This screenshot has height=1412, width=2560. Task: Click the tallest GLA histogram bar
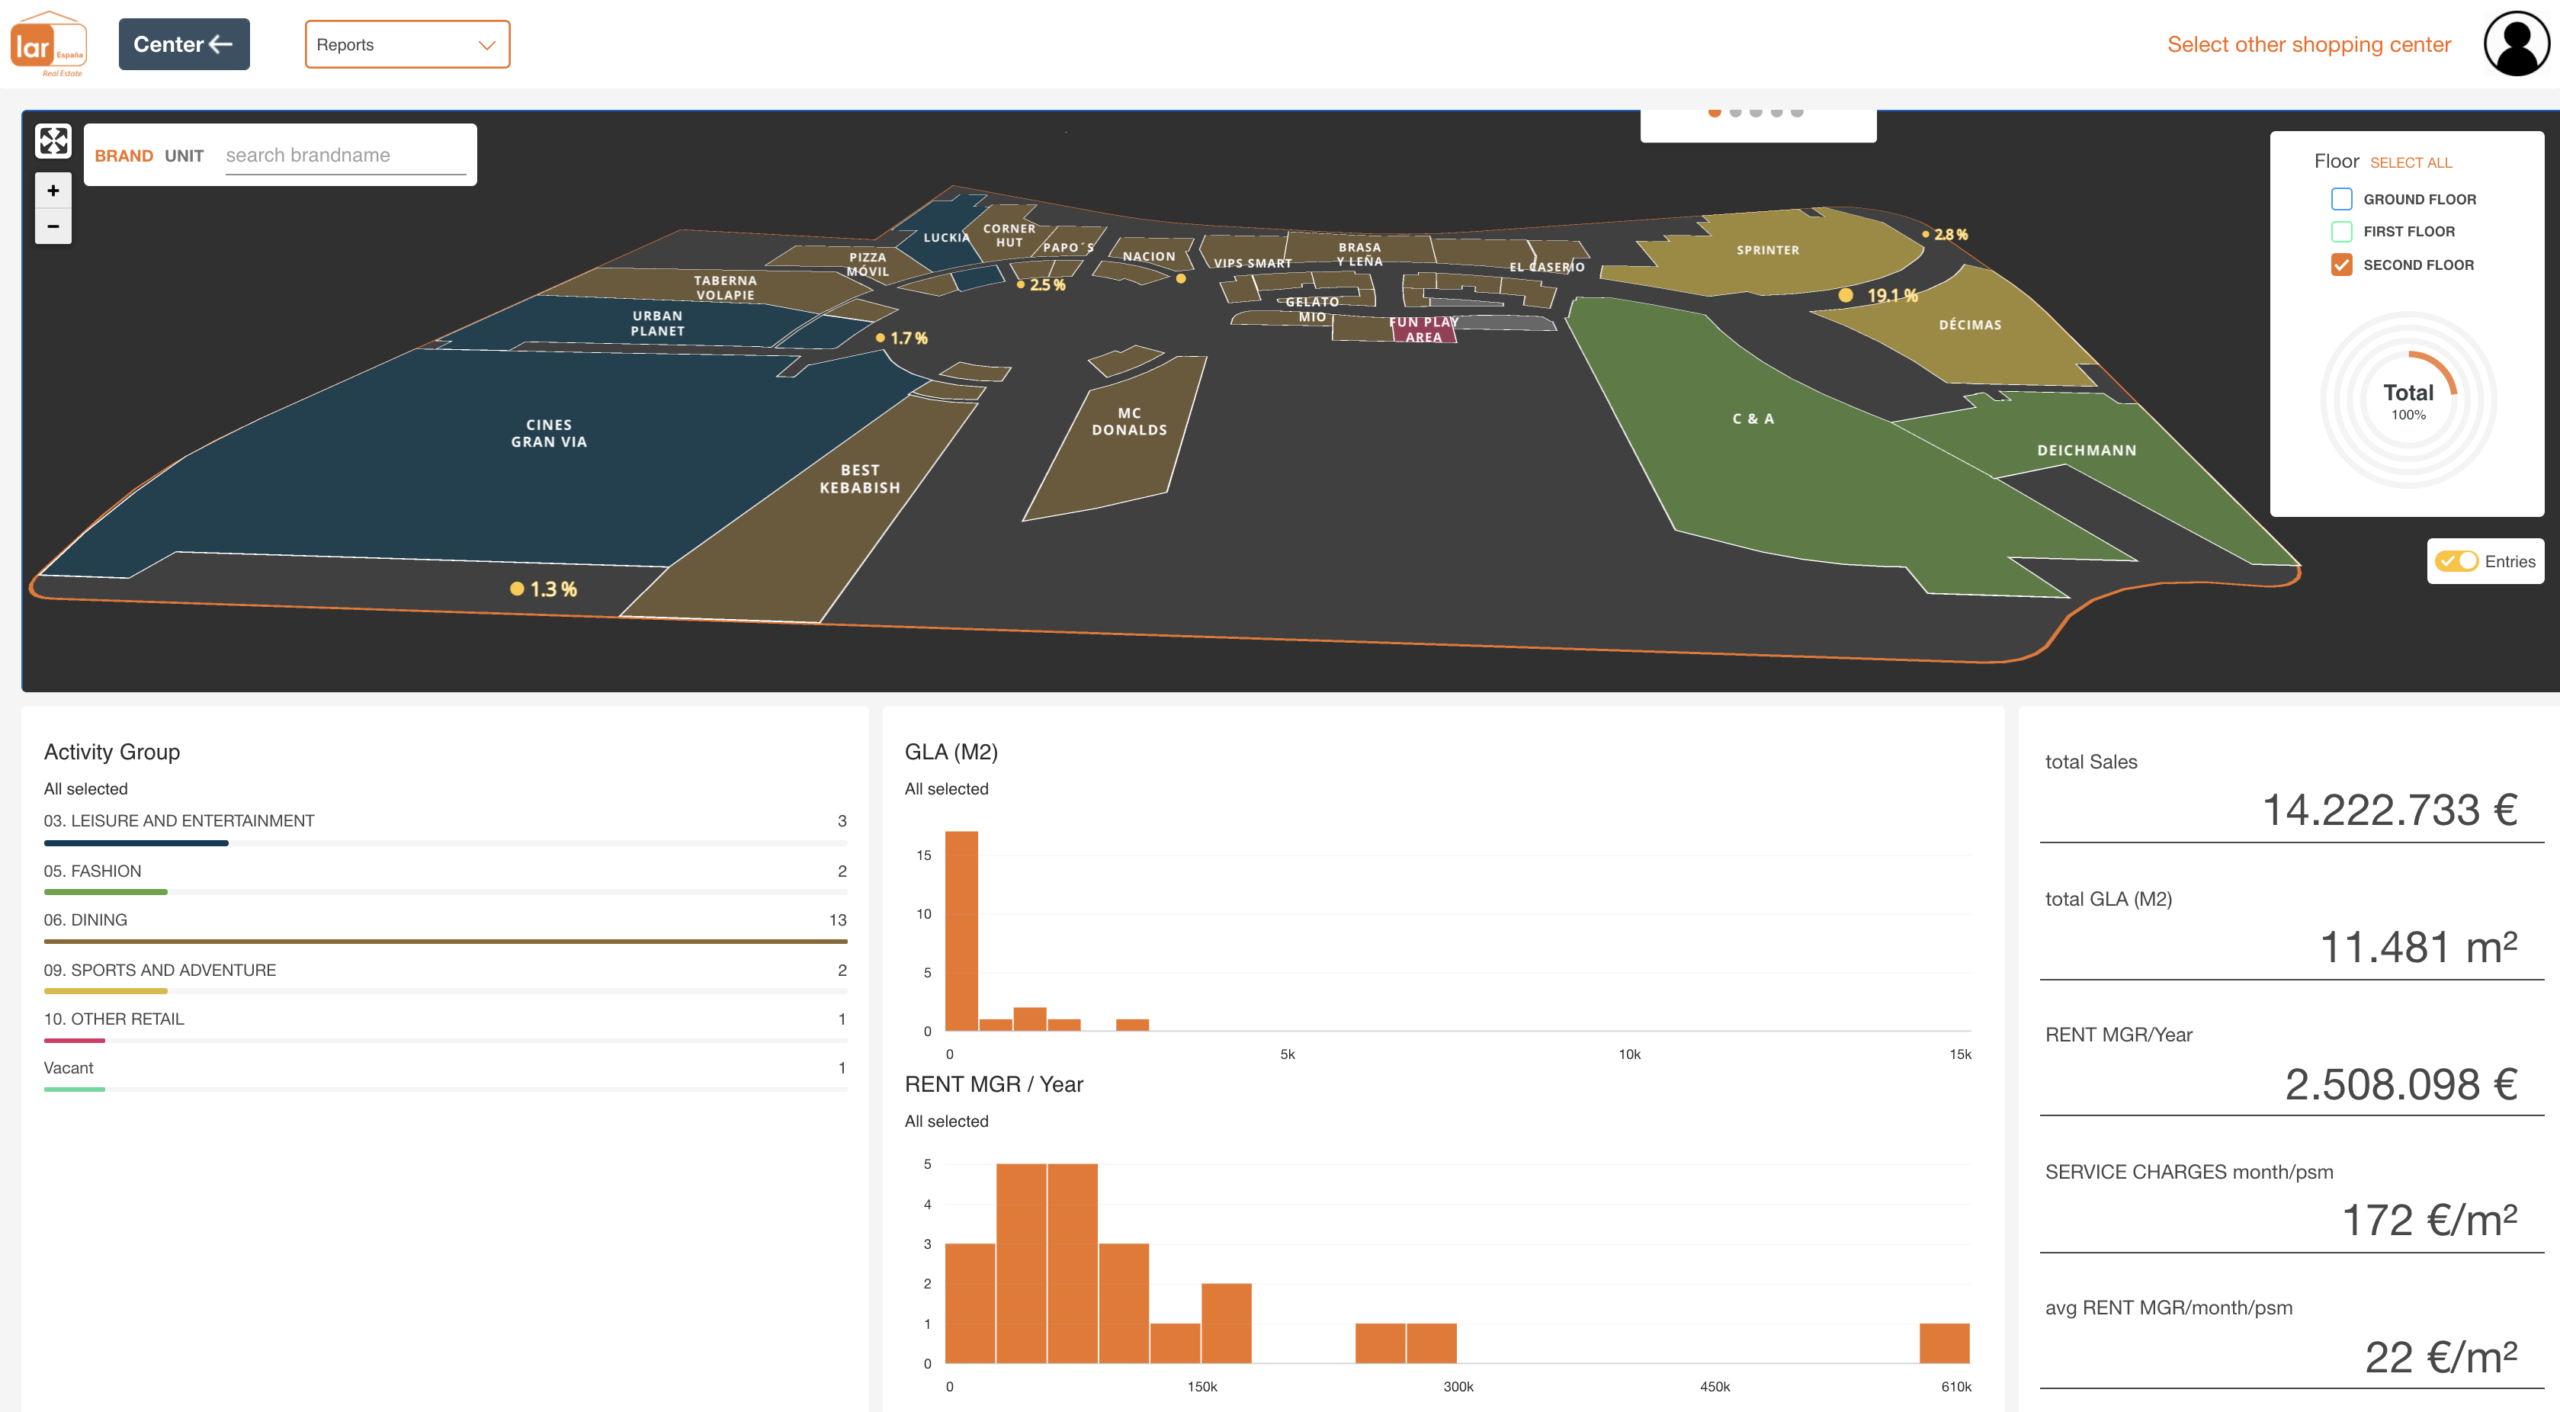[961, 931]
